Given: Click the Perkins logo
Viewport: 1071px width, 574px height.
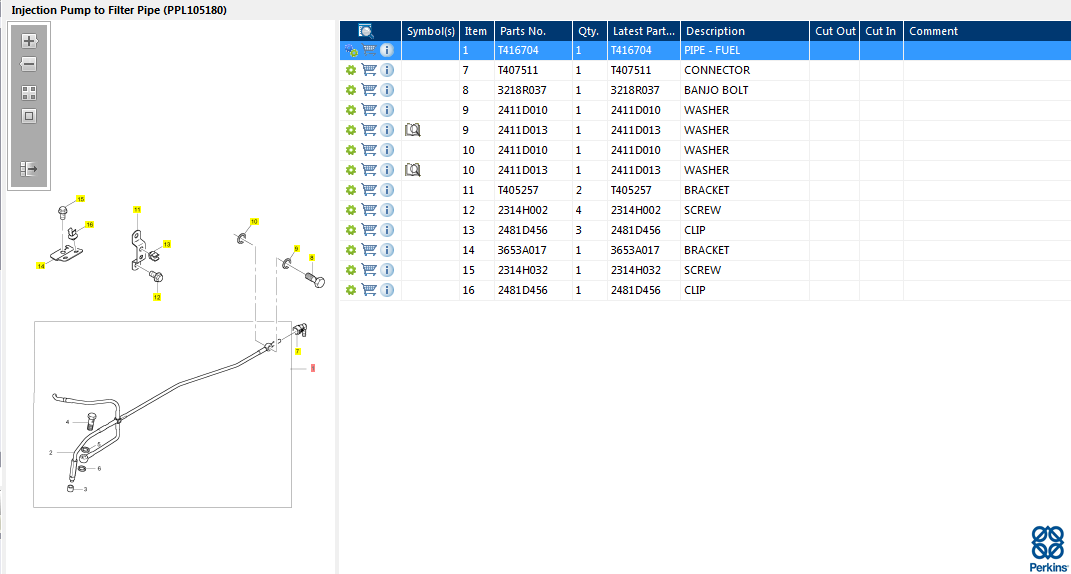Looking at the screenshot, I should coord(1047,548).
